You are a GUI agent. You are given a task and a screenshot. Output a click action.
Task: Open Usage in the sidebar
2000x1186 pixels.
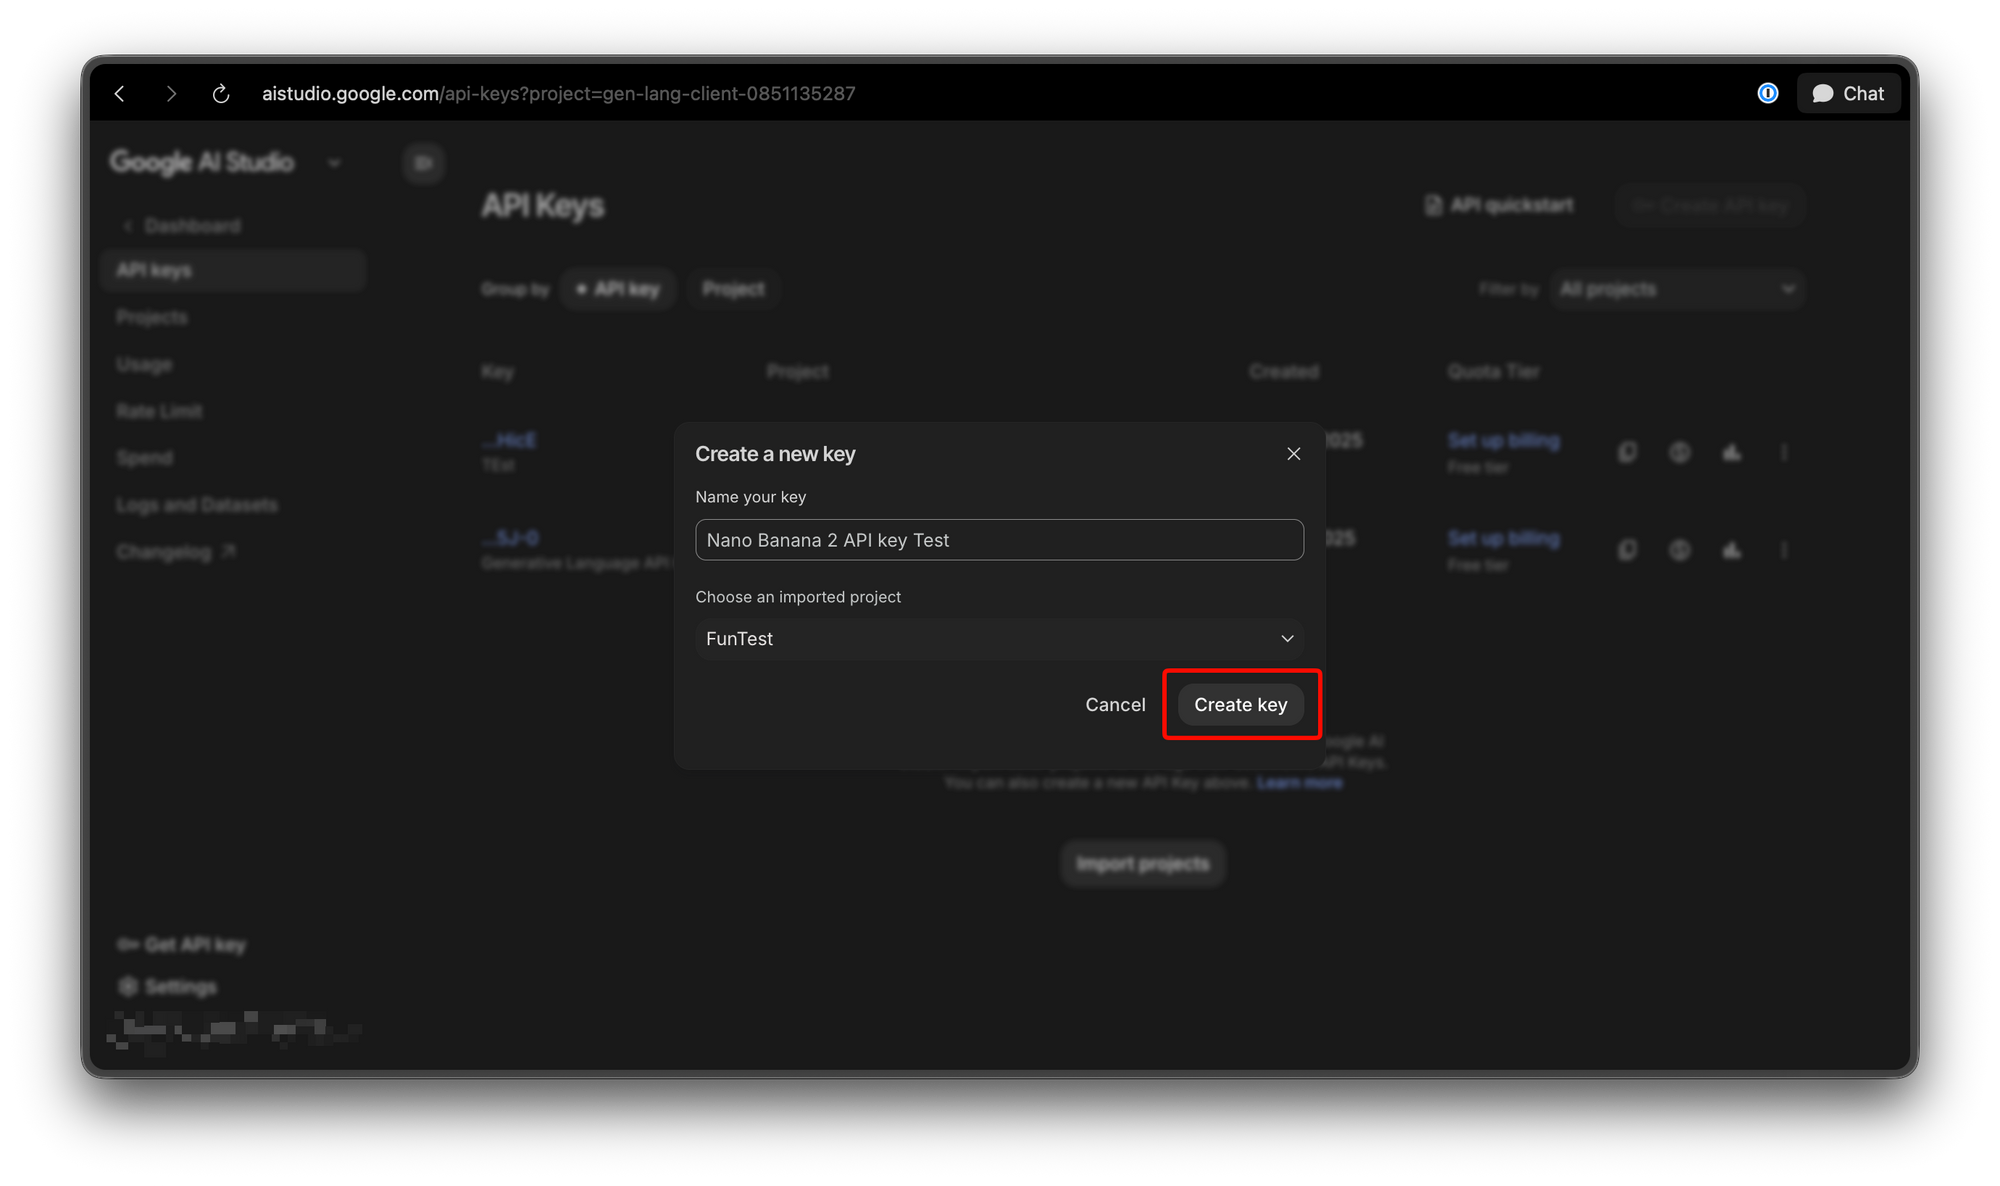click(144, 364)
